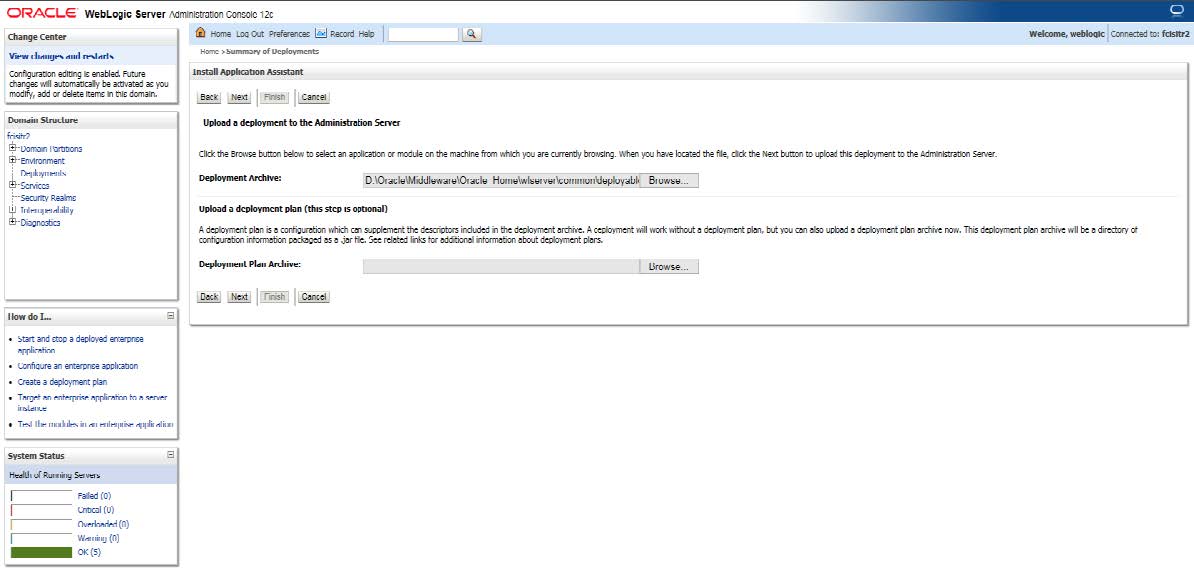The height and width of the screenshot is (569, 1194).
Task: Click the Deployment Plan Archive field
Action: [501, 267]
